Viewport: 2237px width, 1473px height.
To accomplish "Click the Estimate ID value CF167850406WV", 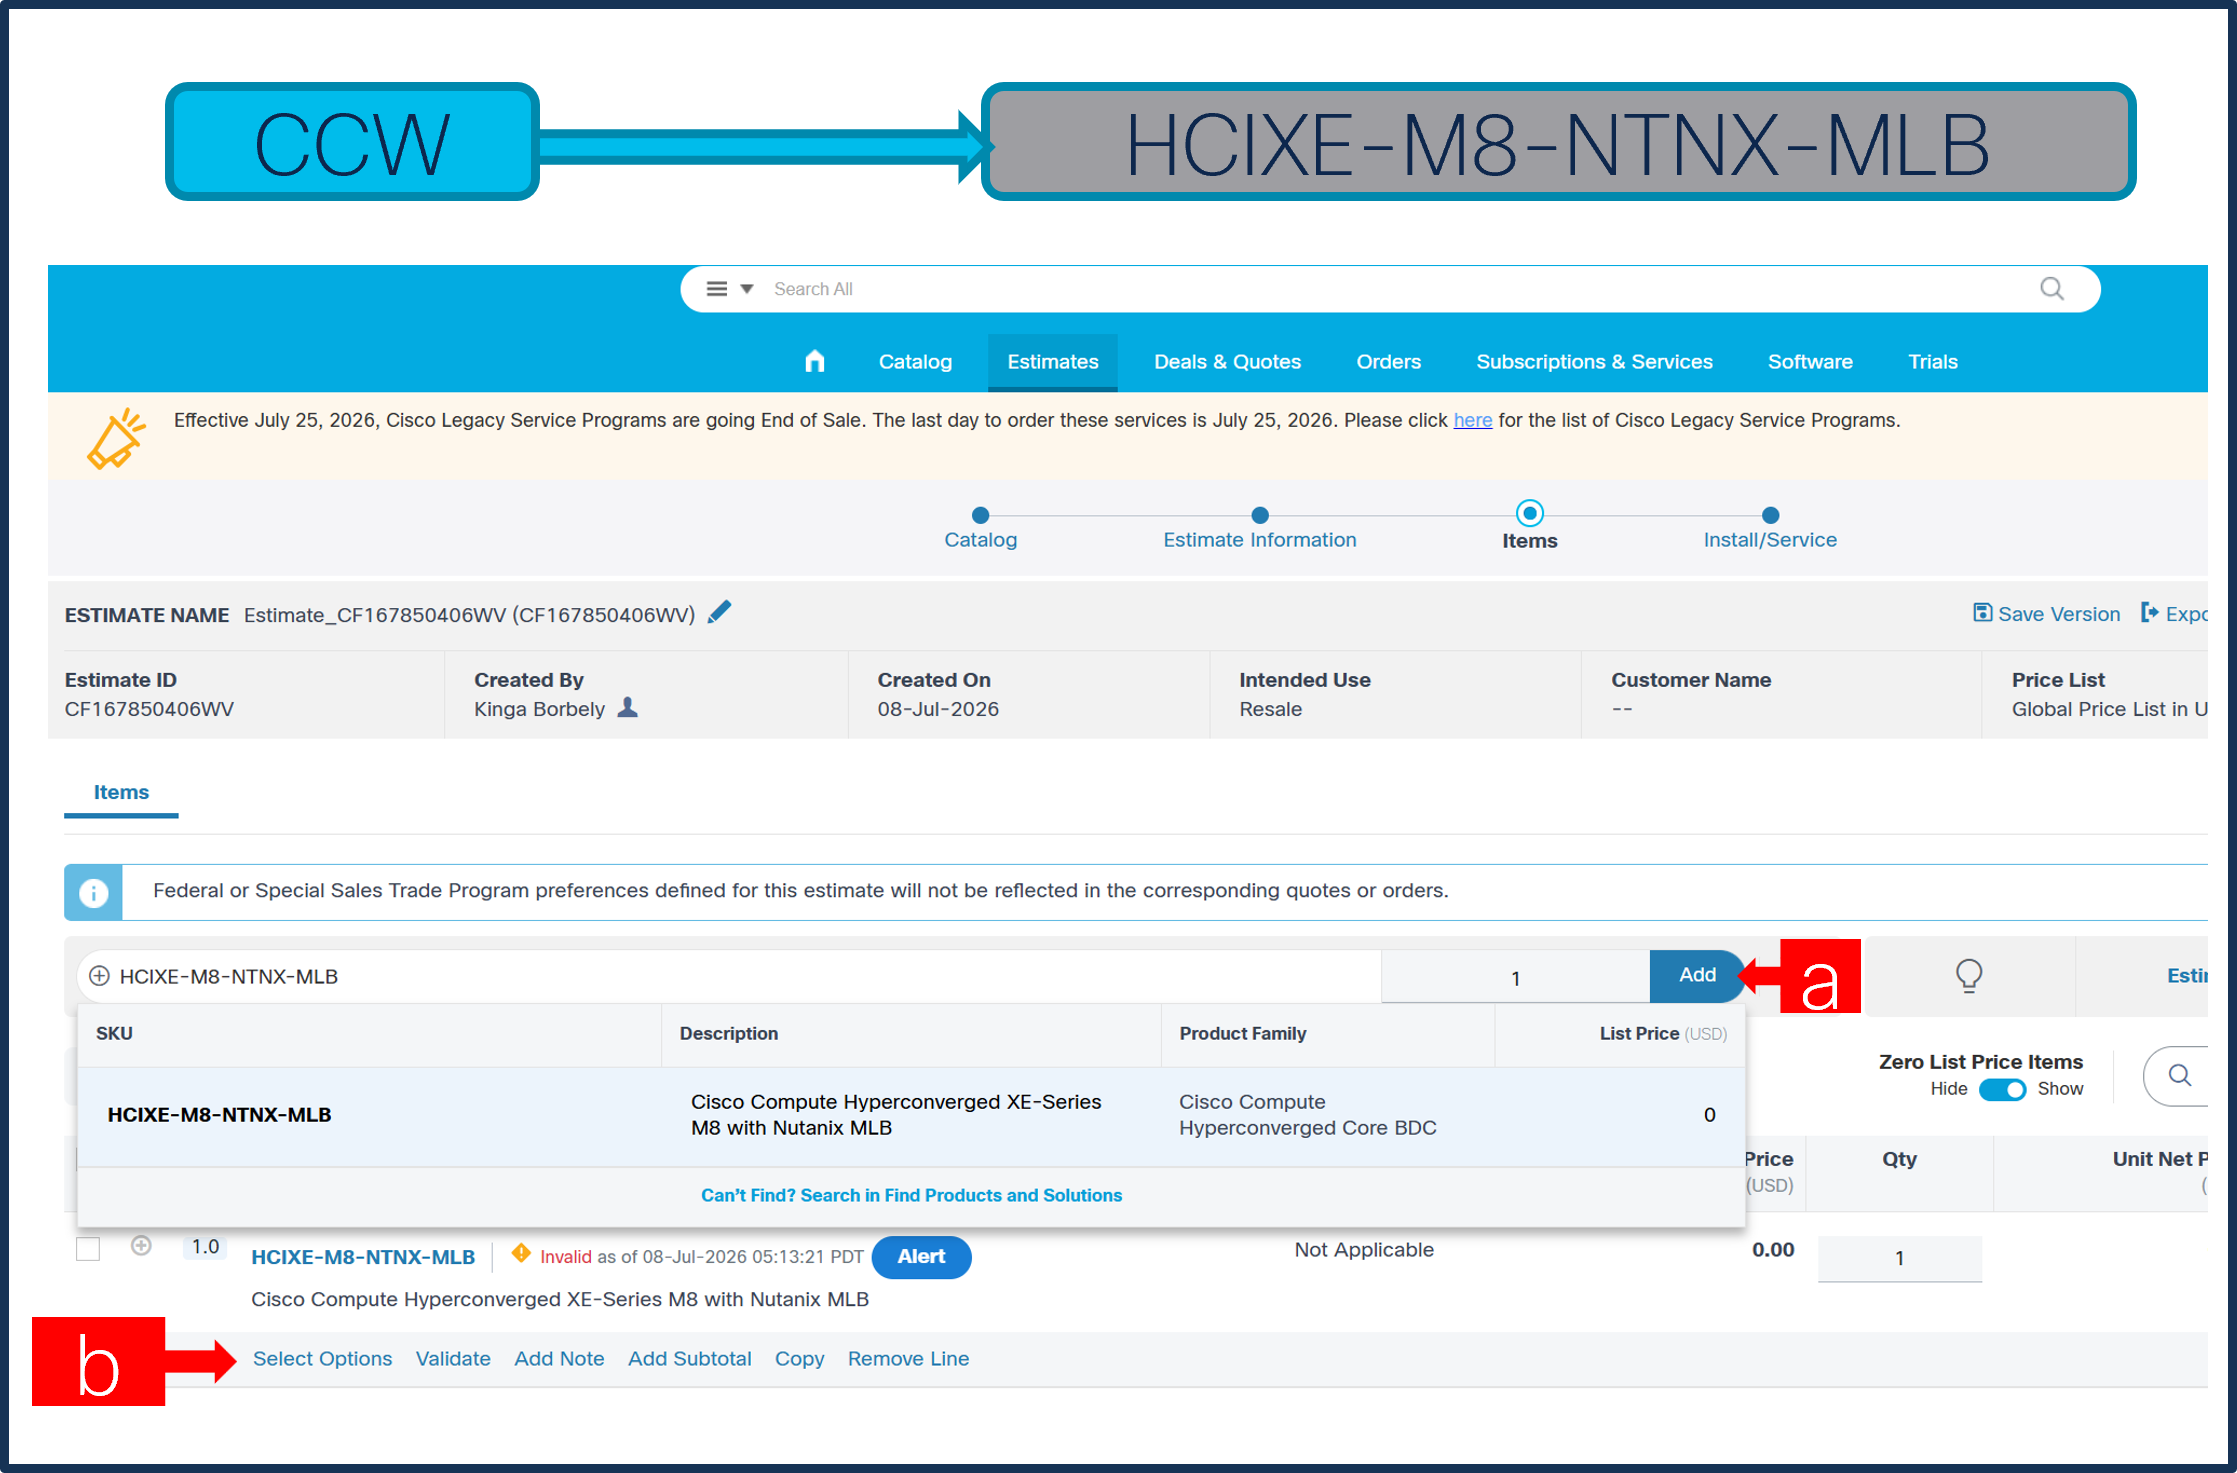I will pyautogui.click(x=149, y=709).
